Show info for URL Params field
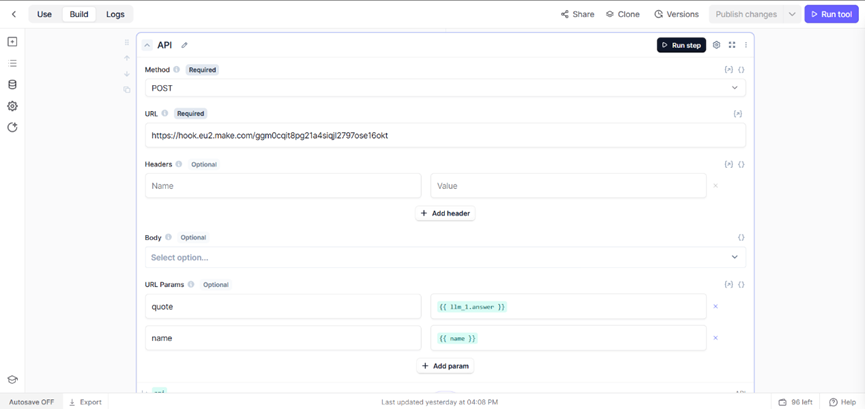 [x=191, y=285]
